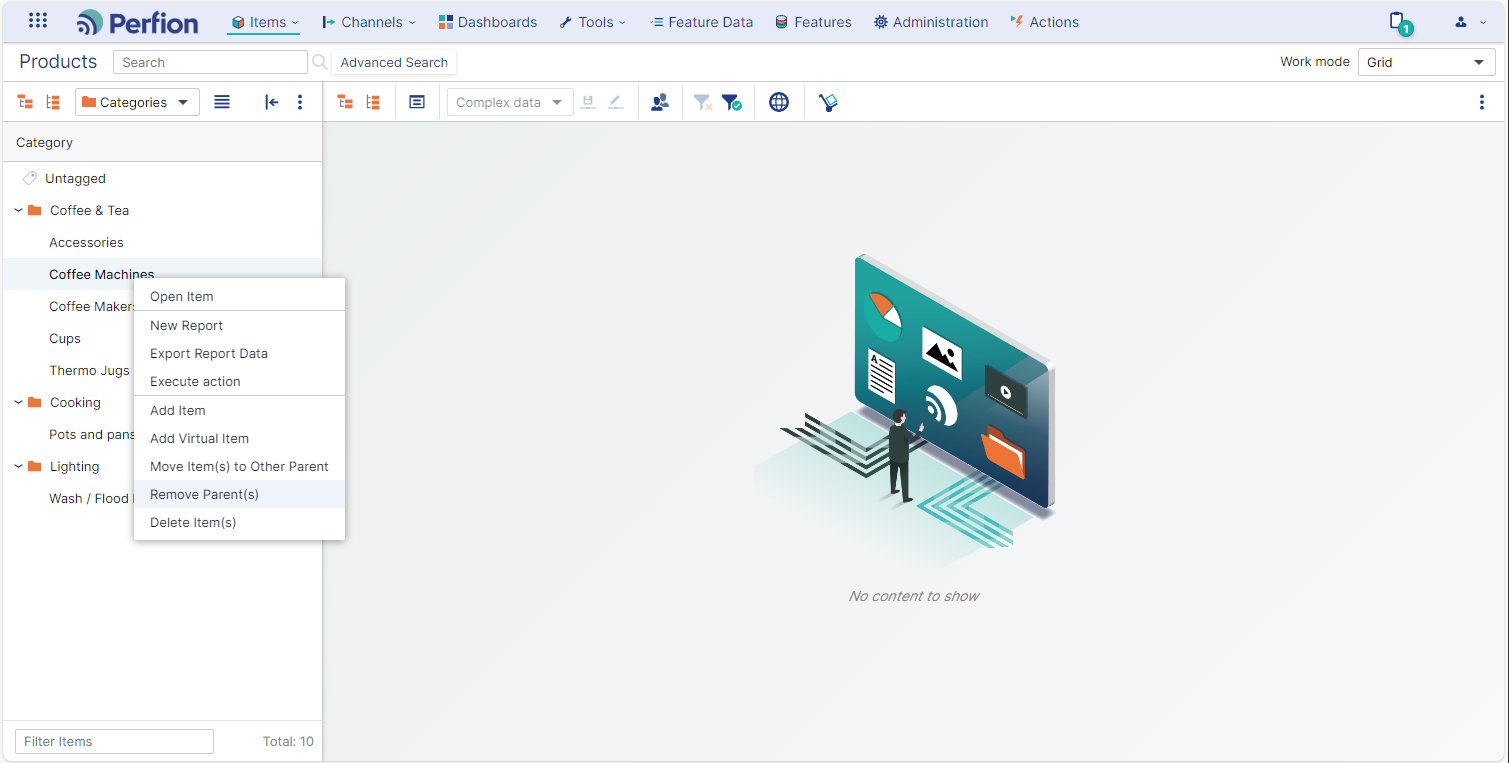Open the Channels menu
Image resolution: width=1509 pixels, height=763 pixels.
click(369, 22)
